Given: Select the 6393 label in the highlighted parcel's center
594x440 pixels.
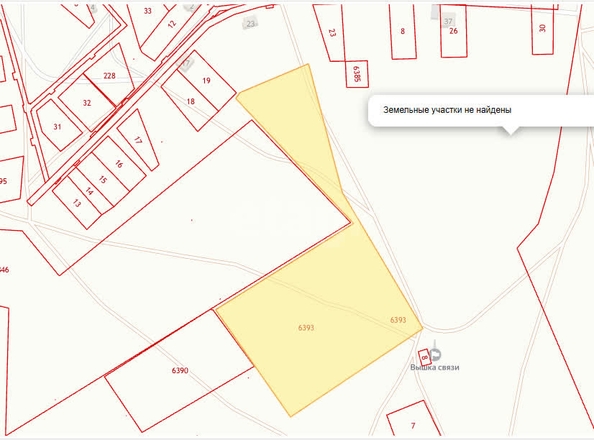Looking at the screenshot, I should pyautogui.click(x=306, y=328).
